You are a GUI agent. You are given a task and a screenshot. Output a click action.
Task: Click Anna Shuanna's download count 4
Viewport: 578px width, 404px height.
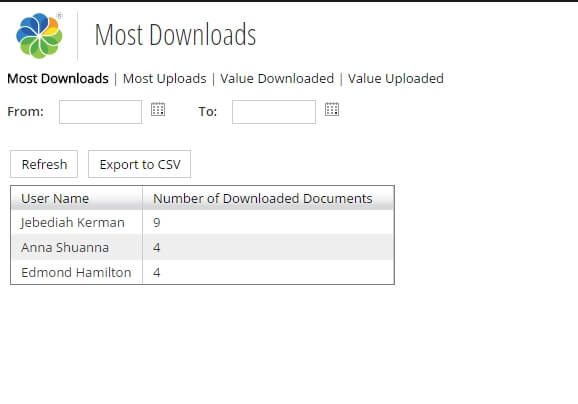157,247
